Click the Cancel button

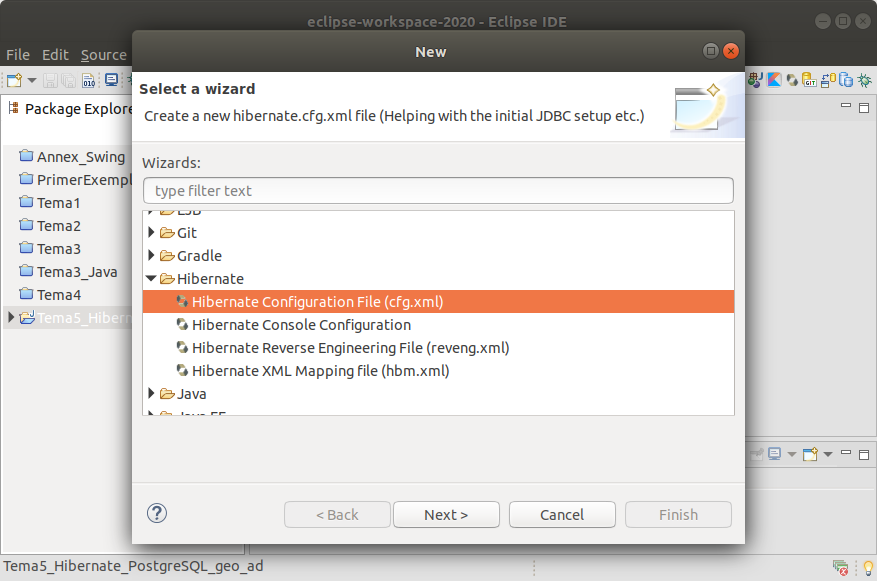tap(562, 514)
